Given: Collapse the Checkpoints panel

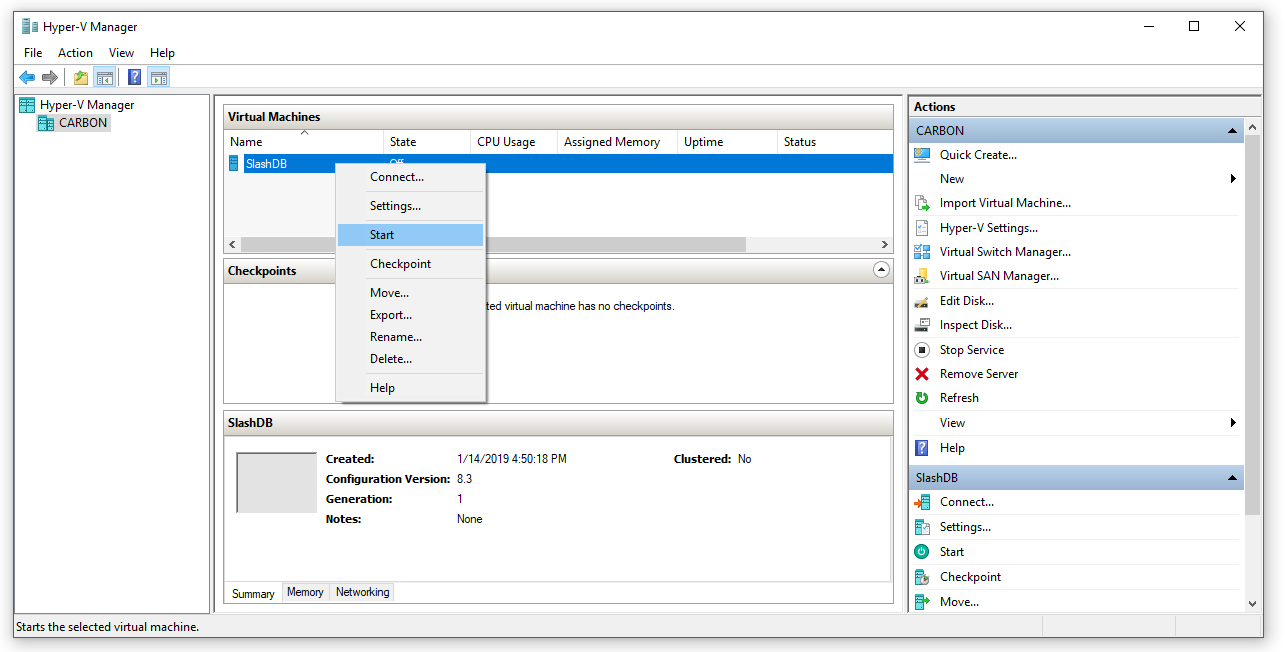Looking at the screenshot, I should [881, 270].
